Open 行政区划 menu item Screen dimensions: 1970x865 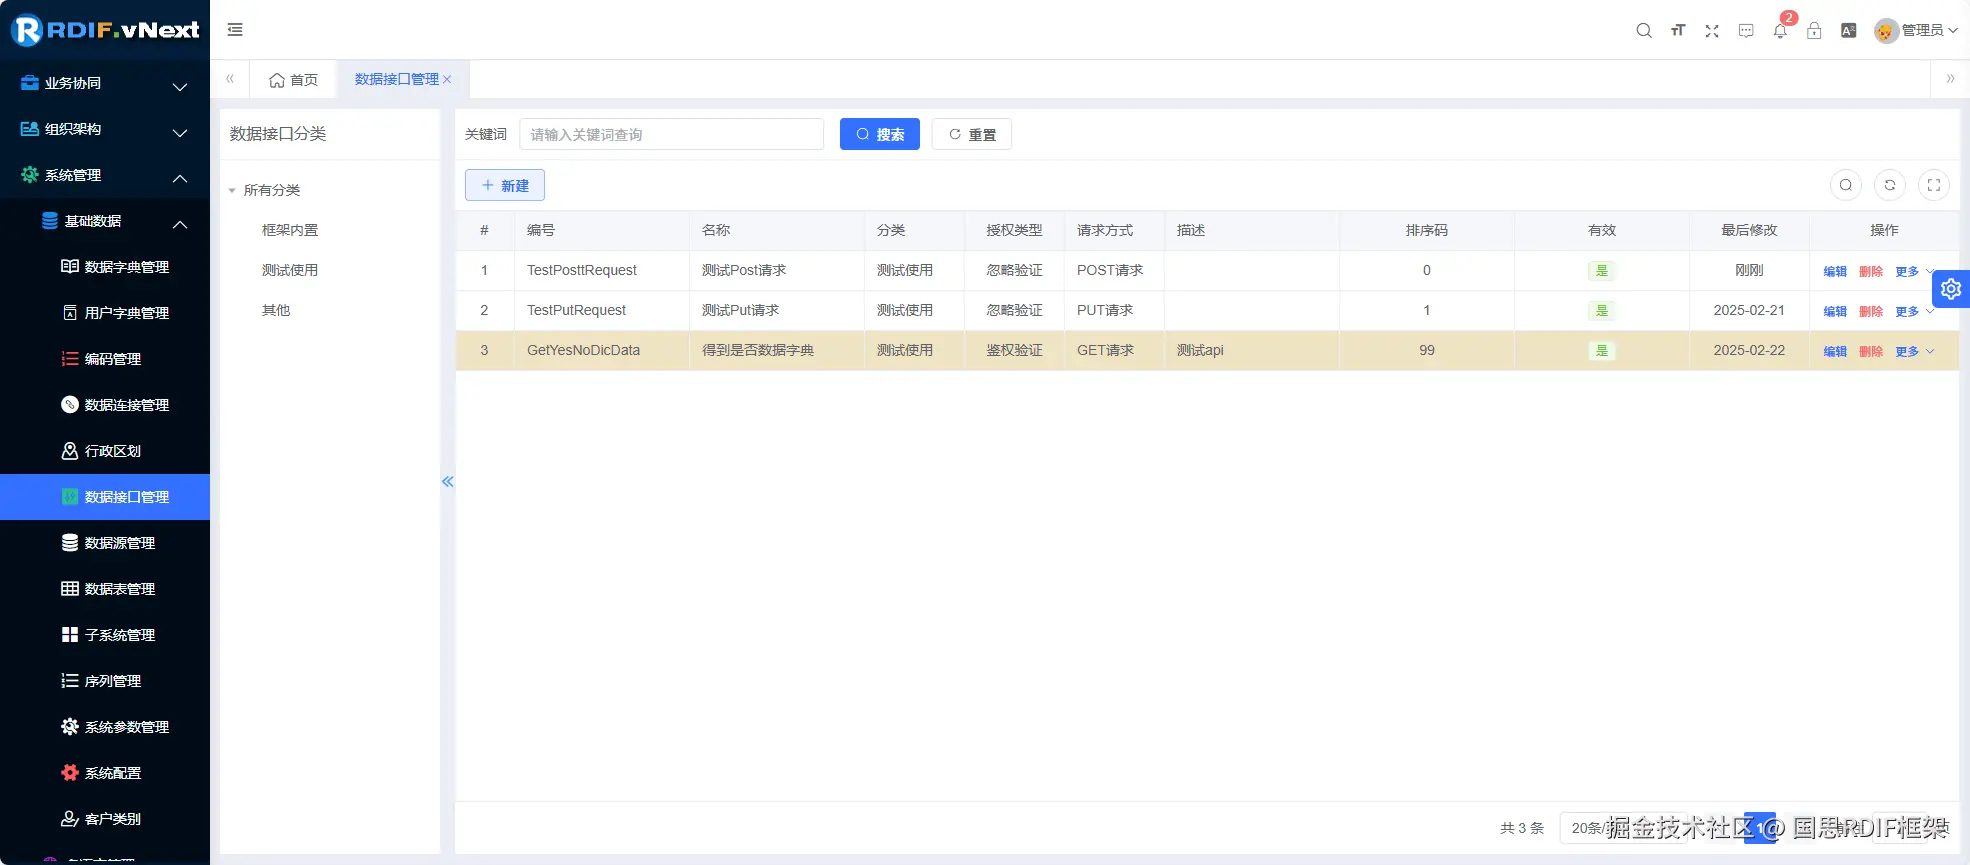105,451
